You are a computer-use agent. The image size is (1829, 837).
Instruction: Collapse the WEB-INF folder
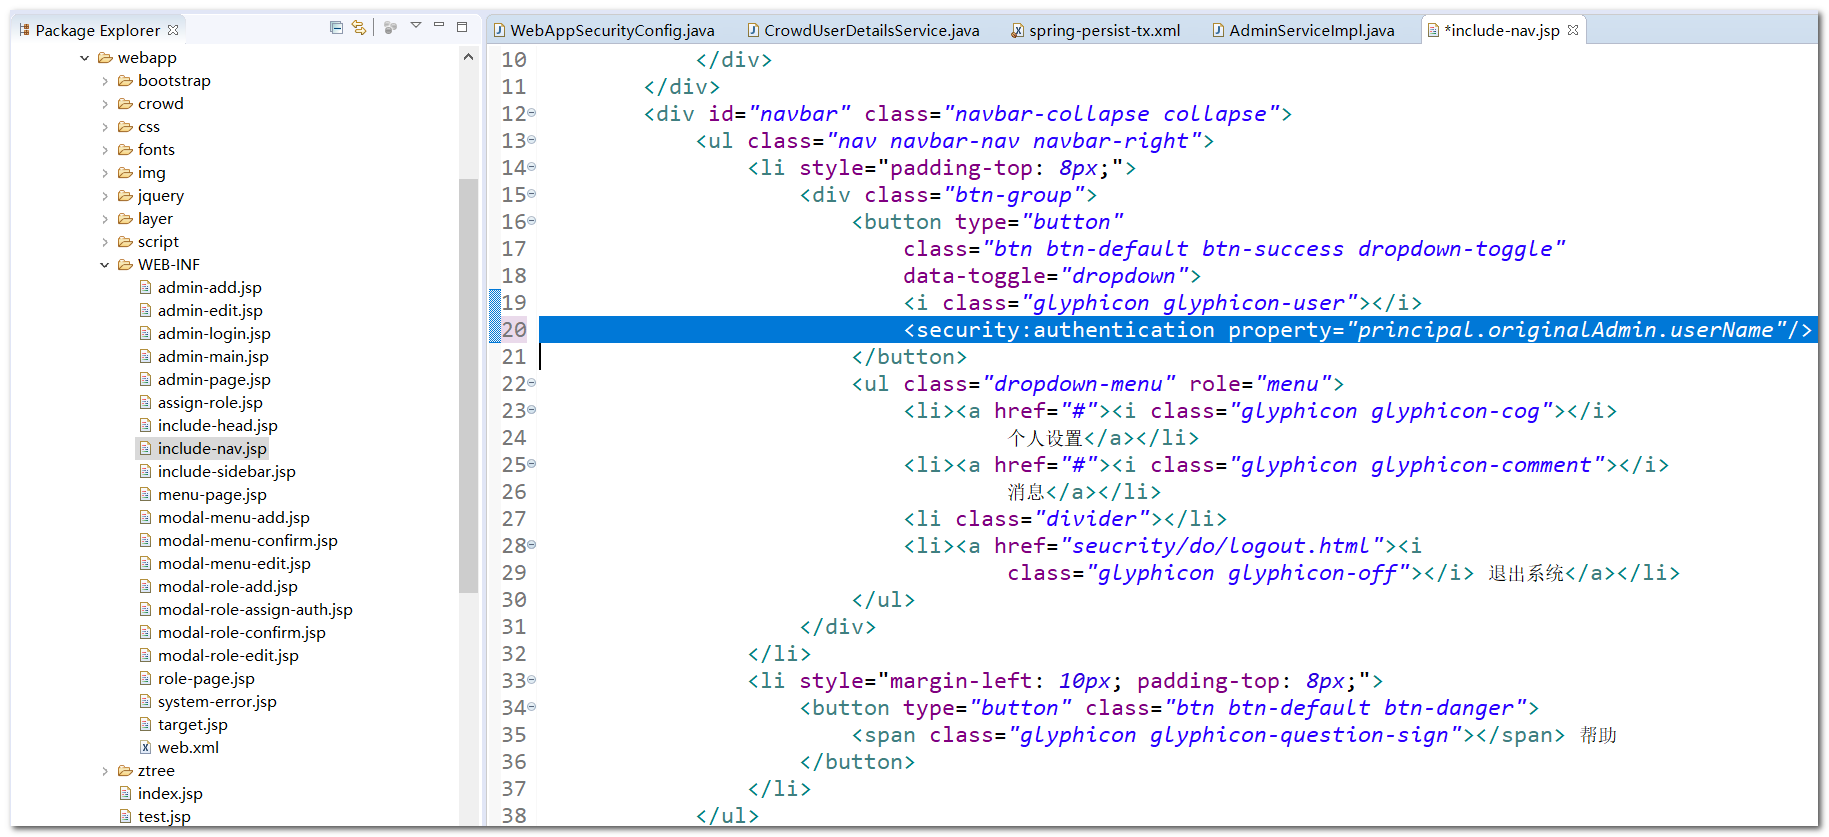(105, 265)
